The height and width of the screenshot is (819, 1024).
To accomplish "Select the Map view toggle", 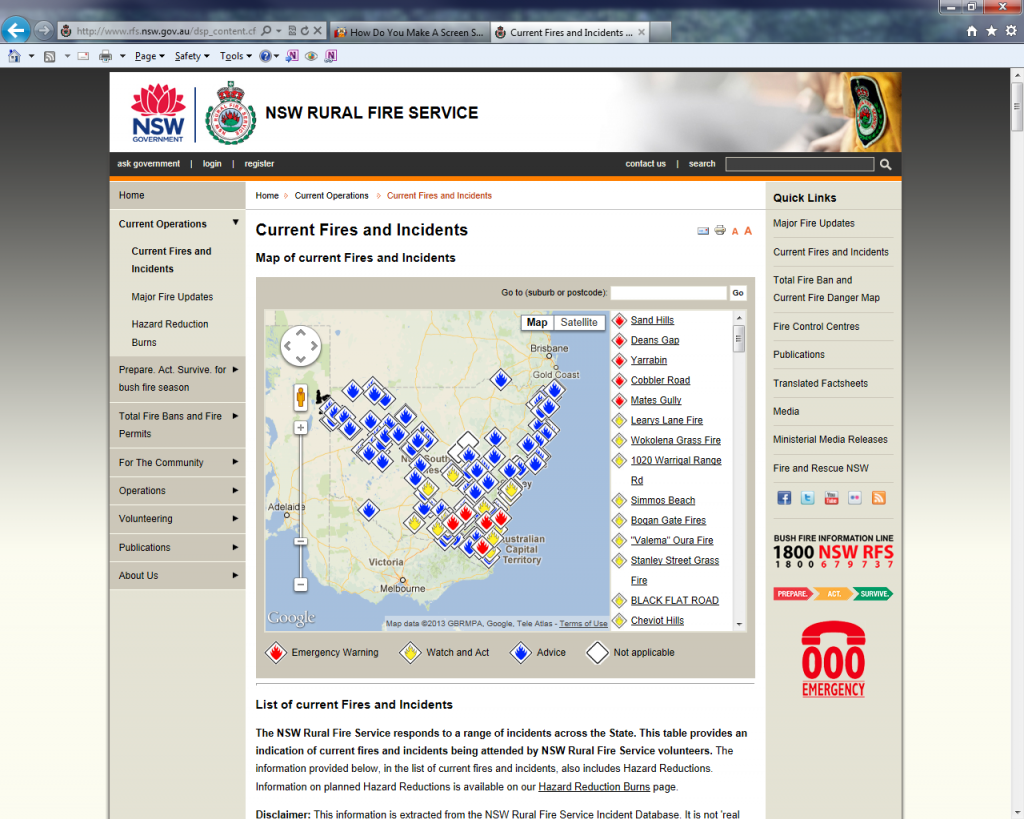I will pyautogui.click(x=537, y=322).
